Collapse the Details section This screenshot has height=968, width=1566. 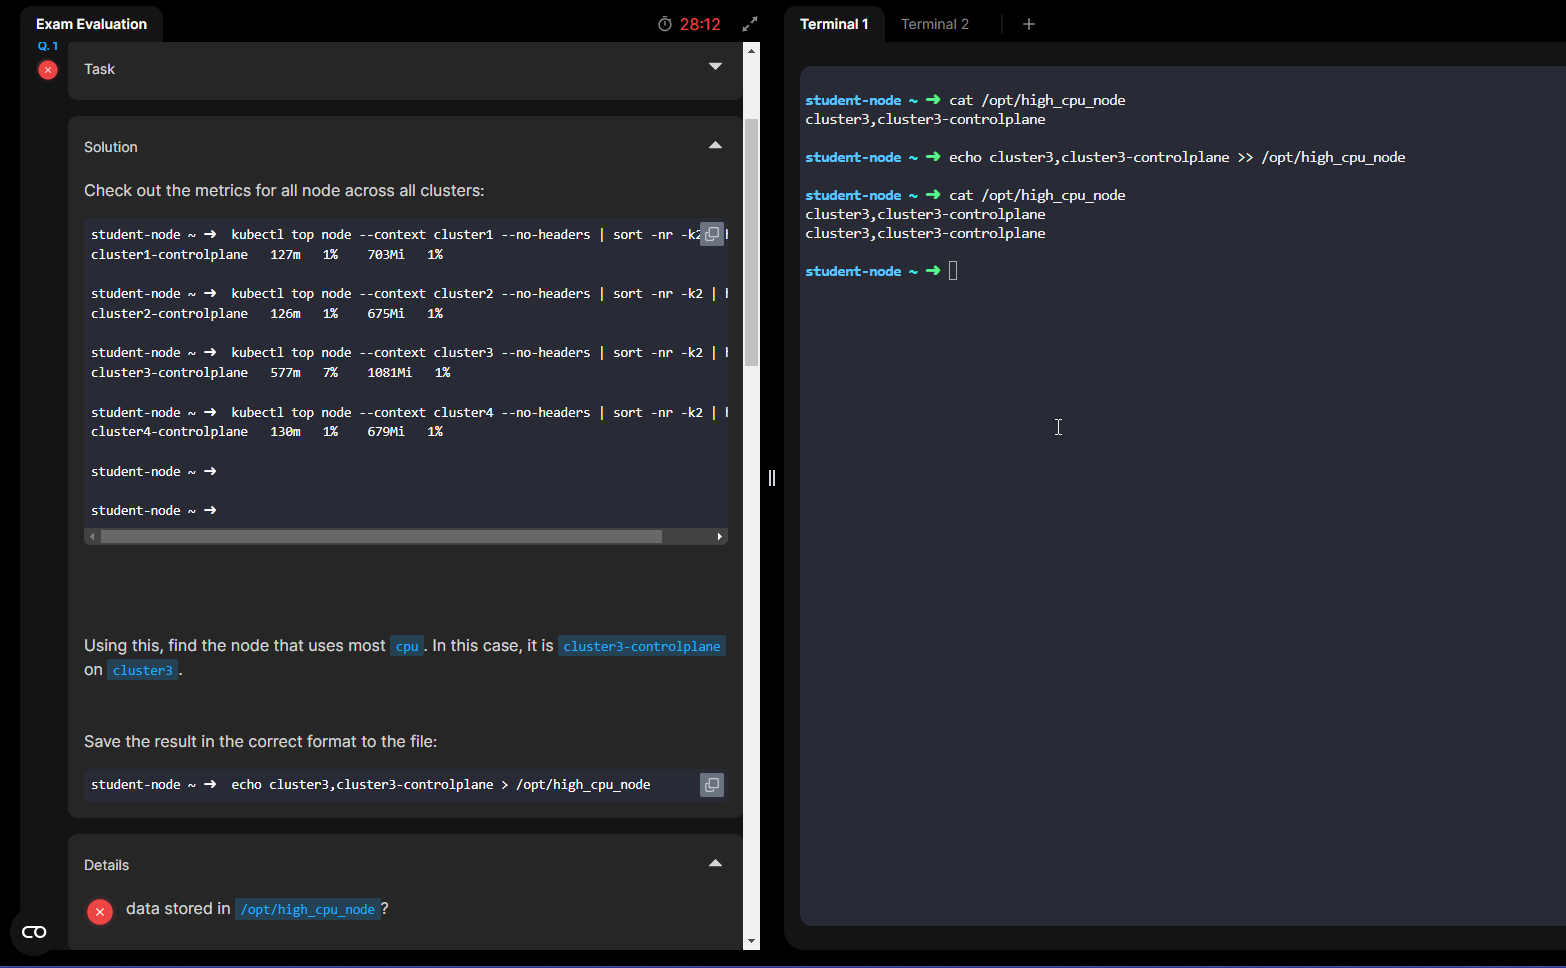(x=715, y=864)
